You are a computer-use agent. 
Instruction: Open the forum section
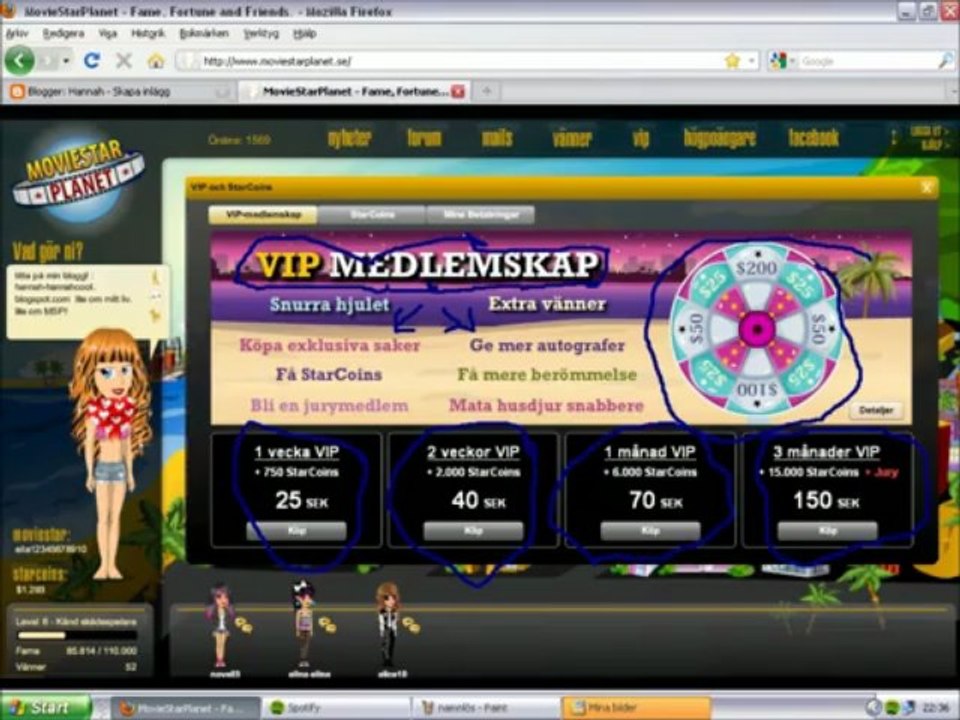[424, 138]
